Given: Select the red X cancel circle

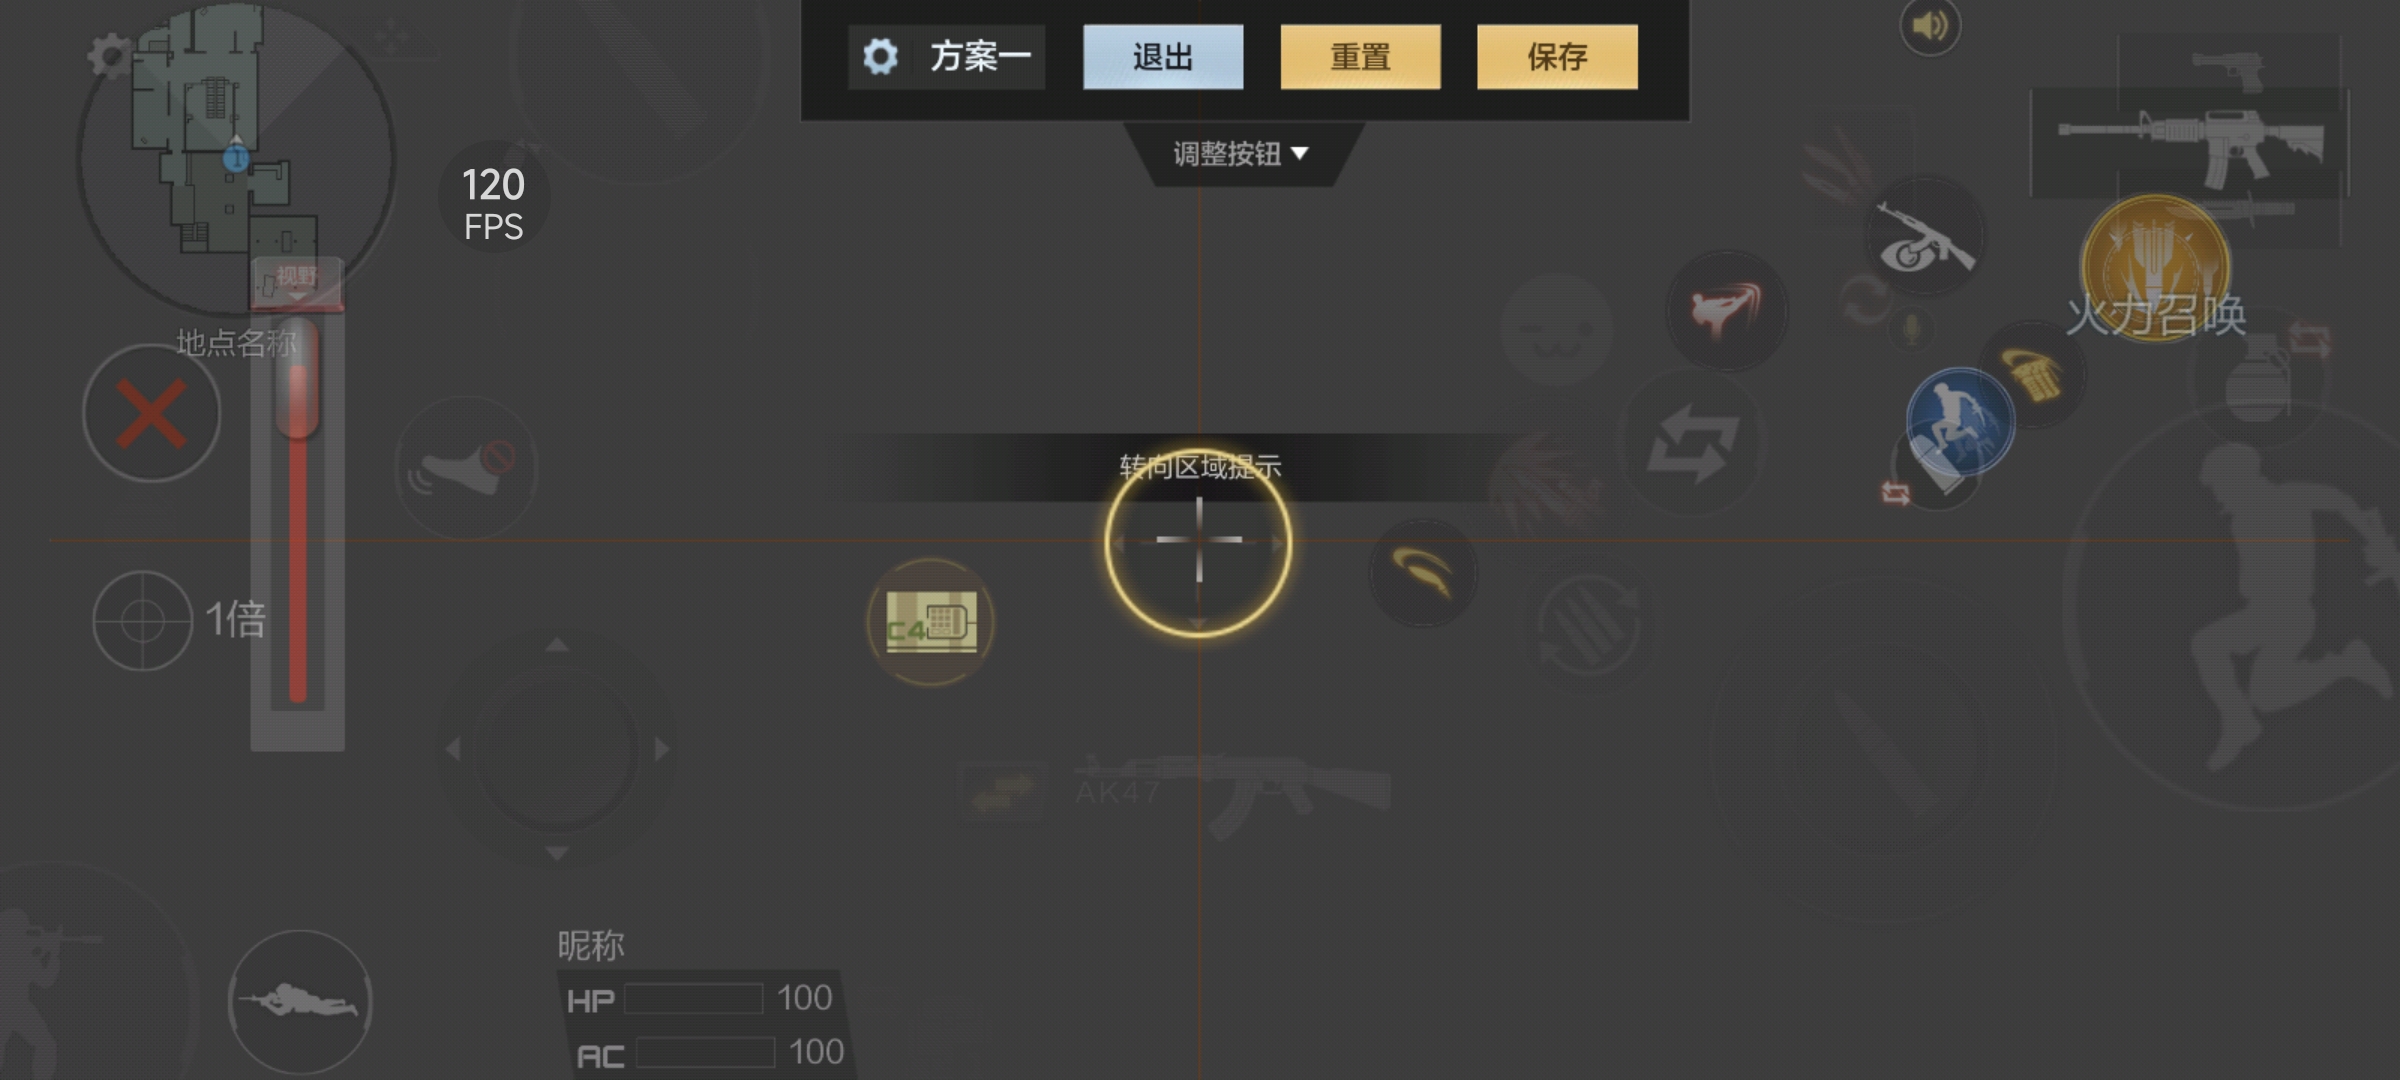Looking at the screenshot, I should (x=152, y=413).
